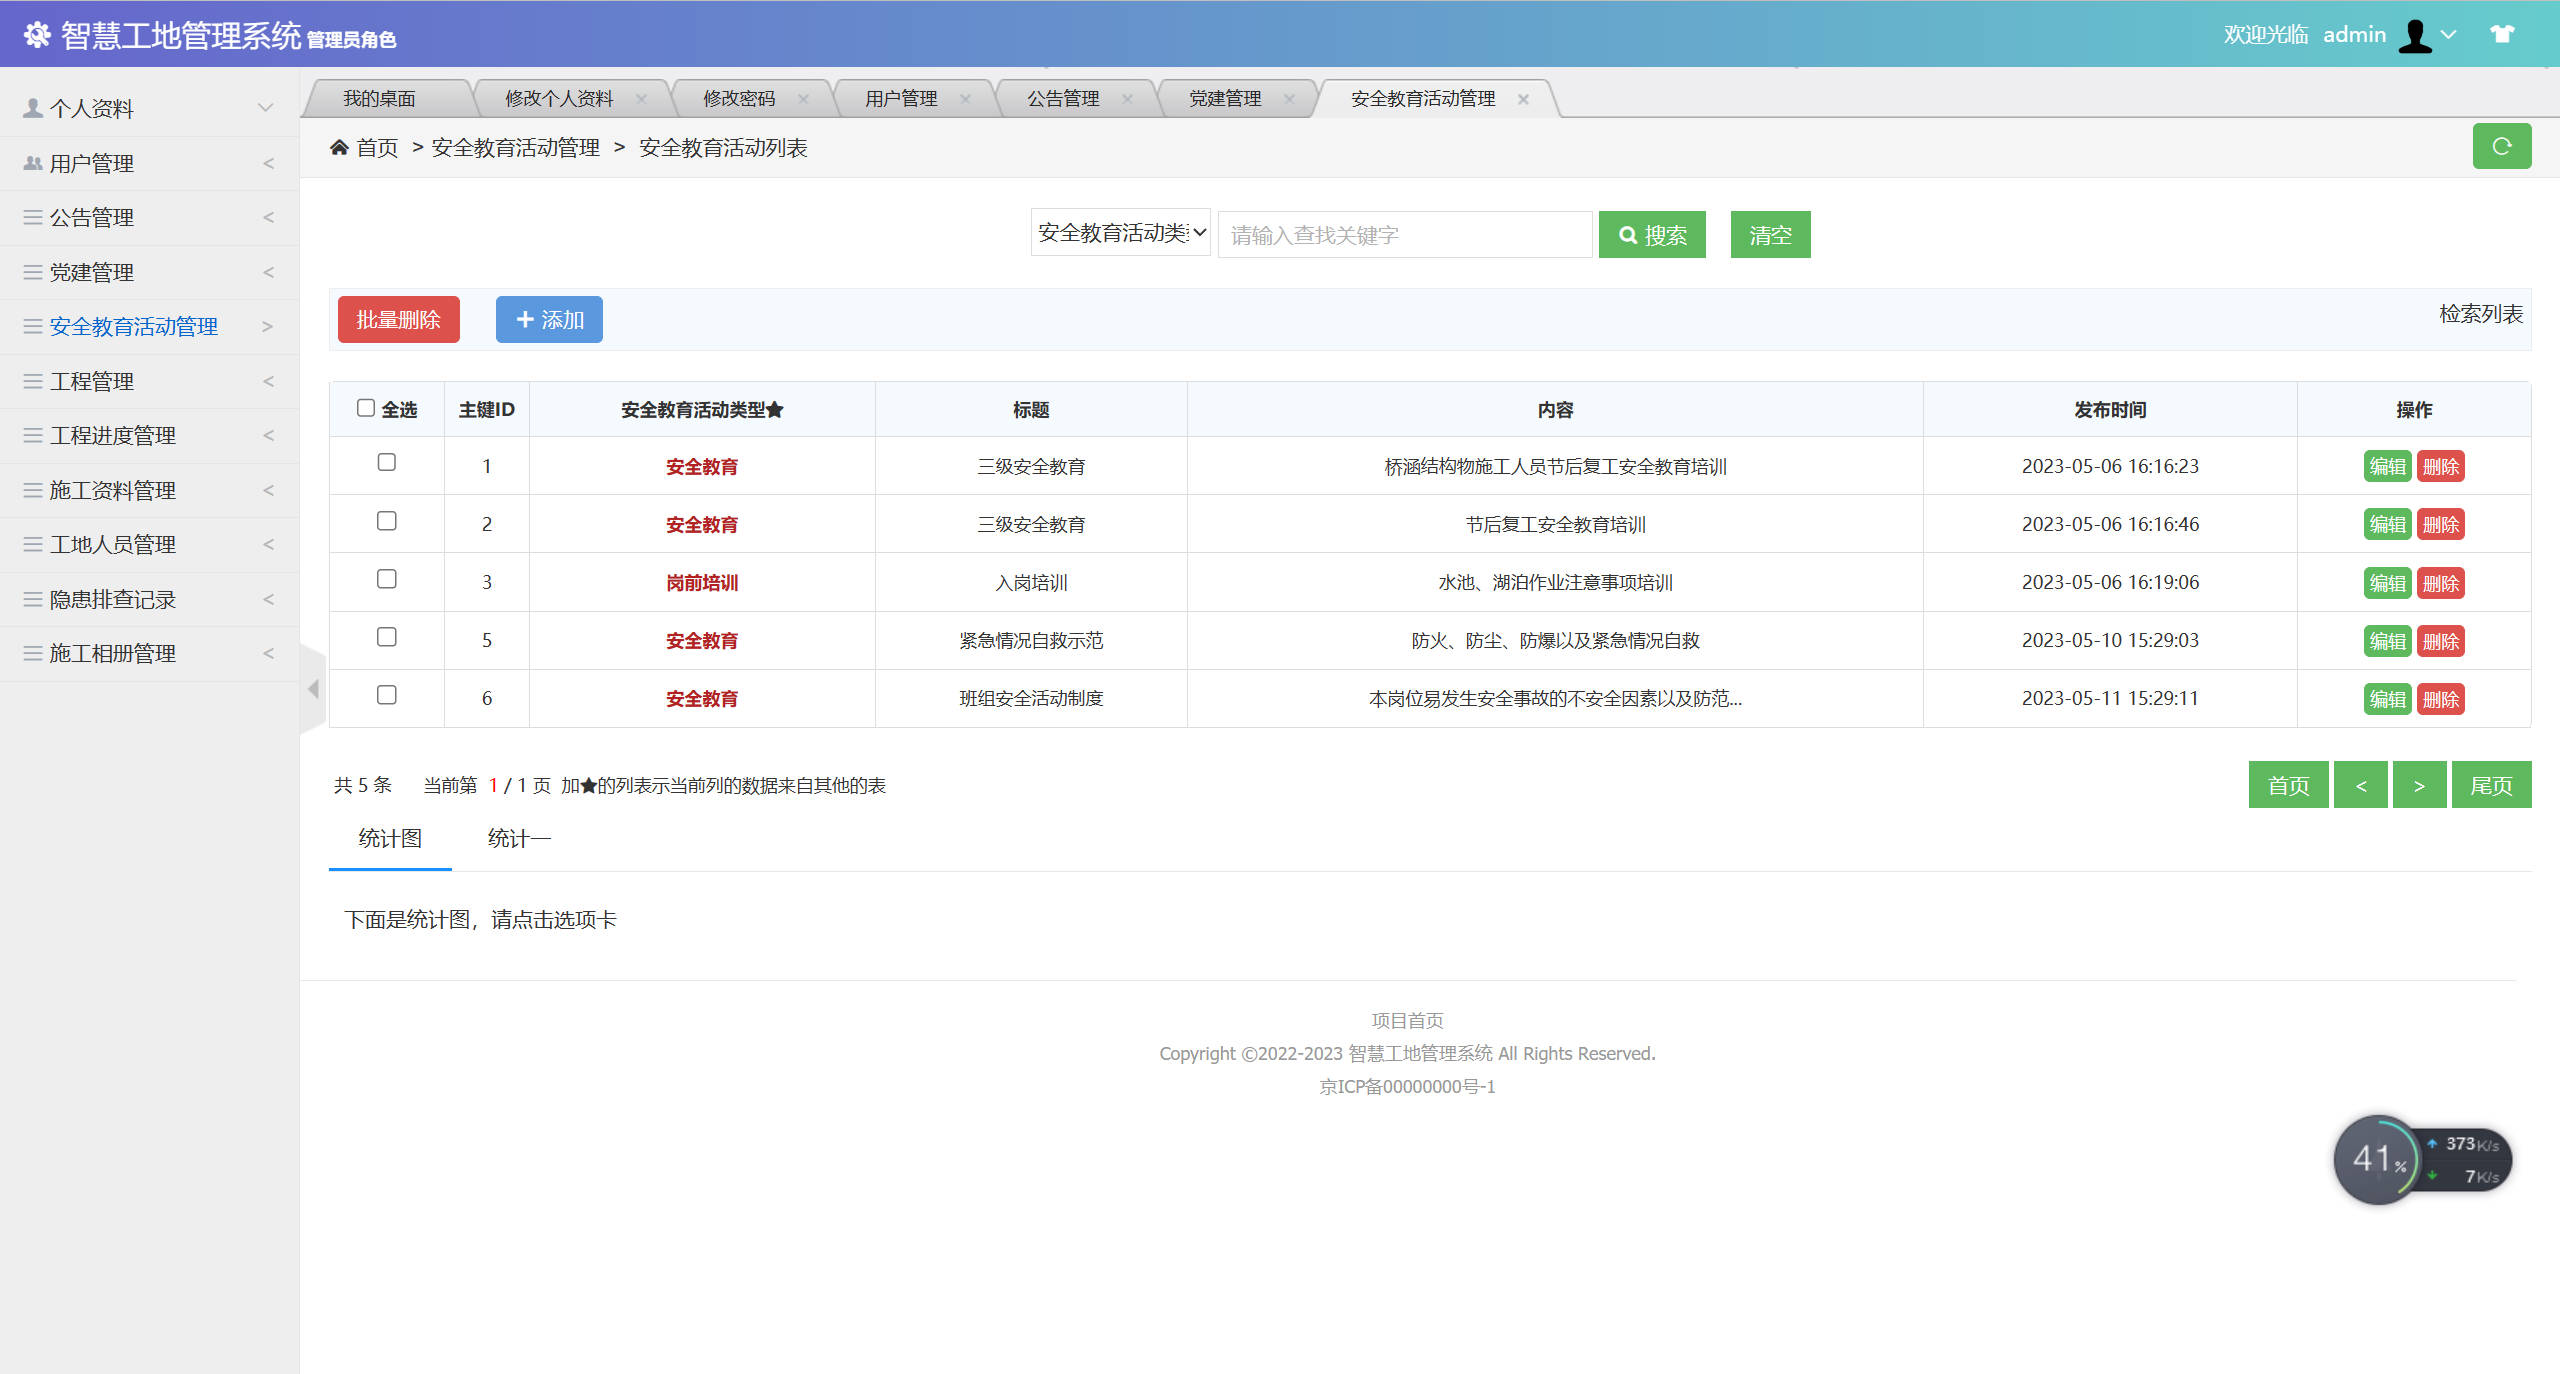The image size is (2560, 1374).
Task: Switch to the 统计一 tab
Action: (x=519, y=838)
